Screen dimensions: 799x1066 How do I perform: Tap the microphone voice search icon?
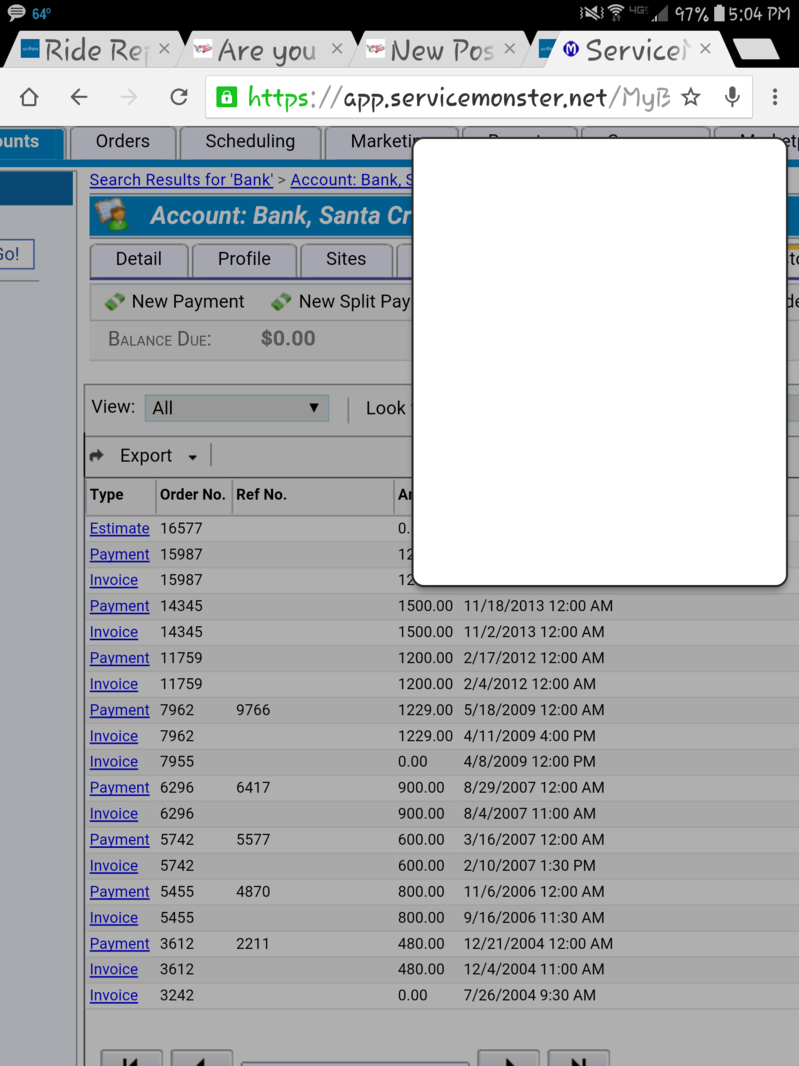coord(732,97)
